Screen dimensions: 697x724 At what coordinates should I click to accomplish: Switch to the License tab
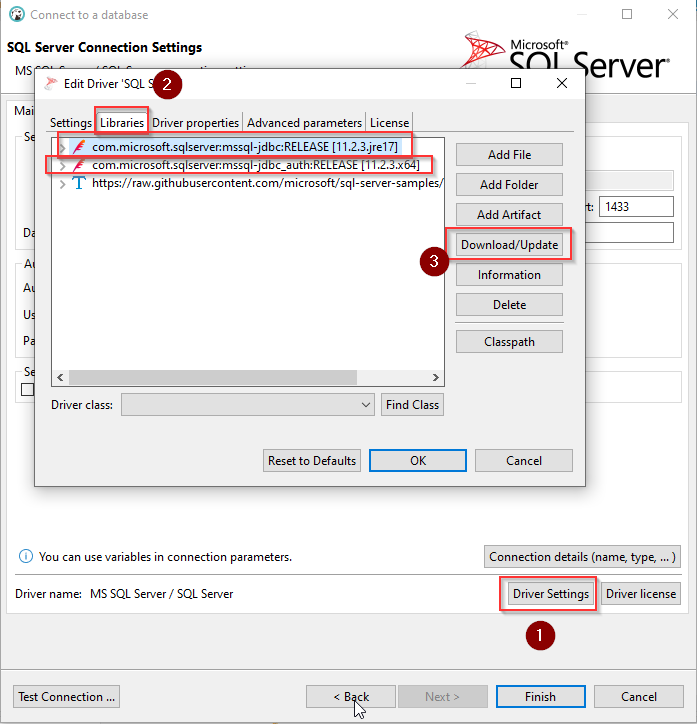(389, 123)
